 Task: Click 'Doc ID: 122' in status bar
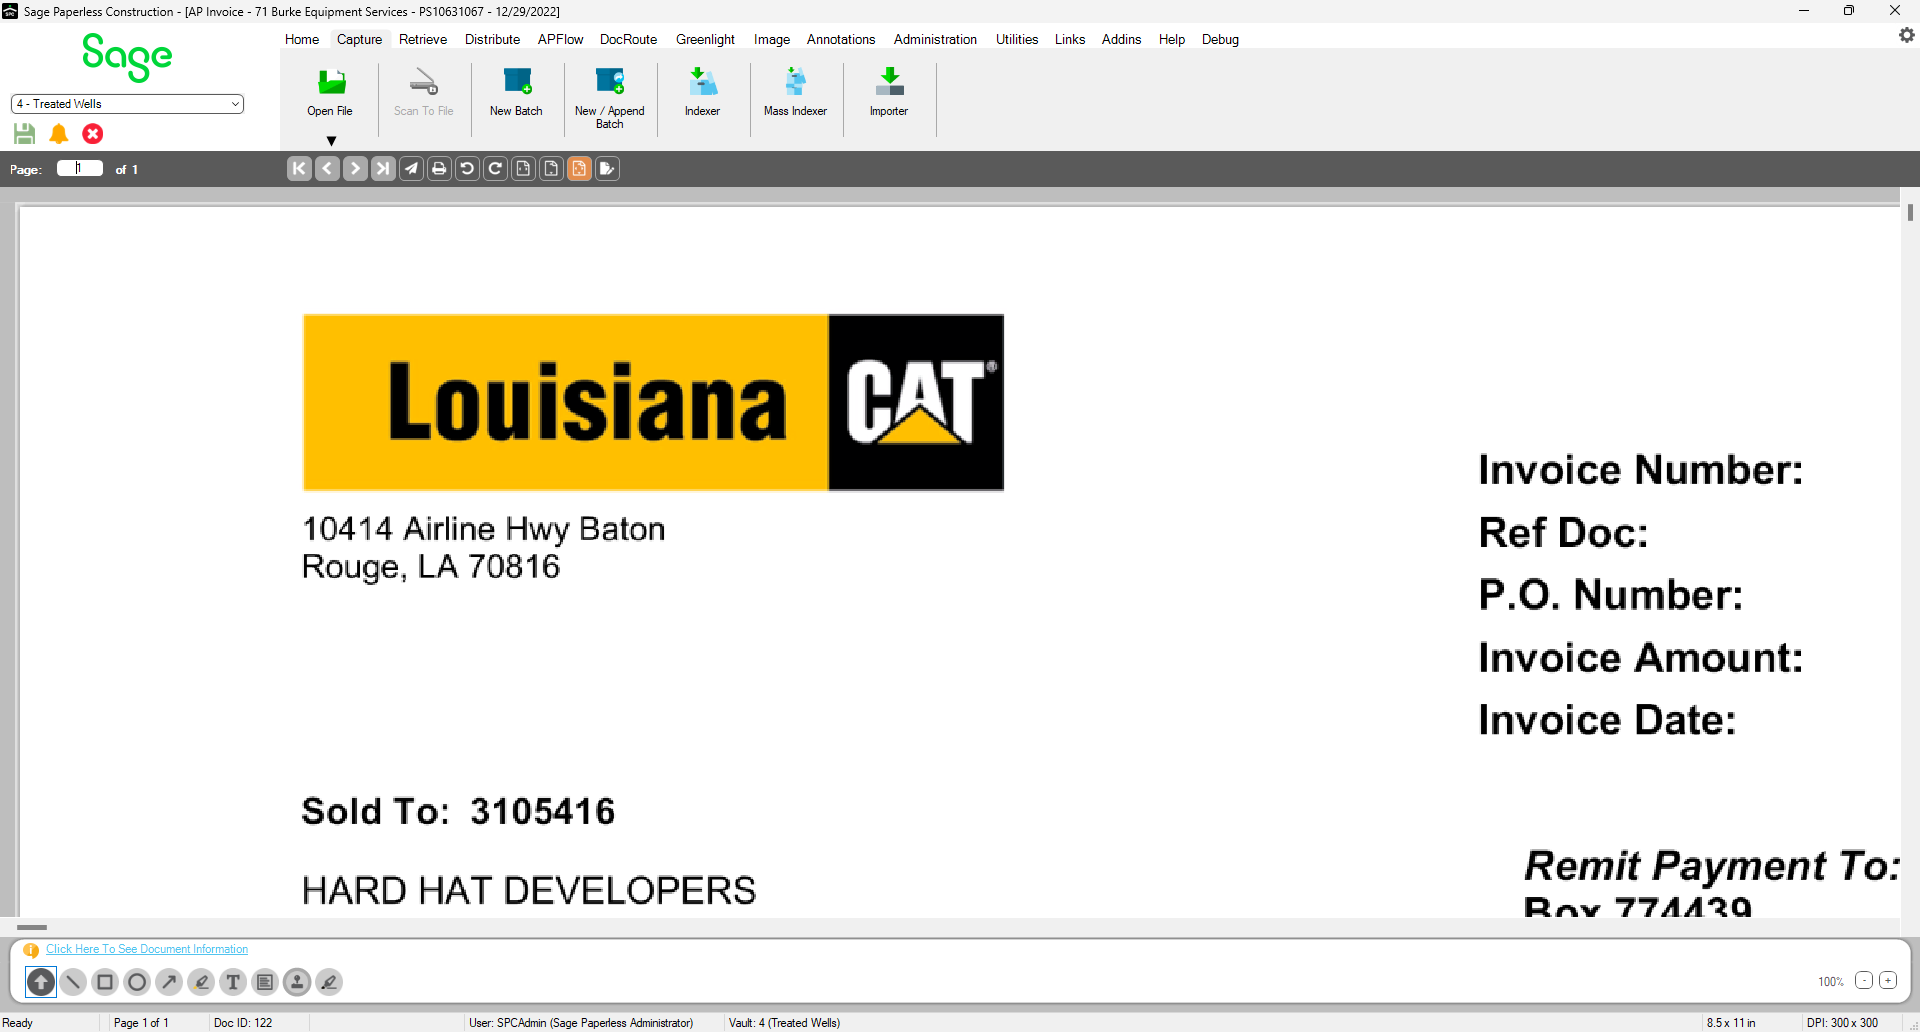tap(243, 1022)
